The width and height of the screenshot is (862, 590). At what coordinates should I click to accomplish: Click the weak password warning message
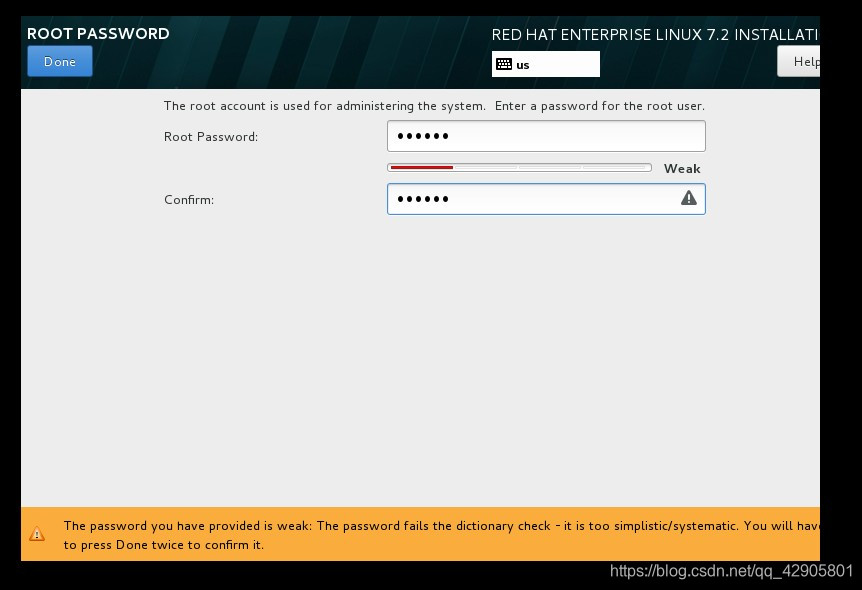[x=441, y=535]
